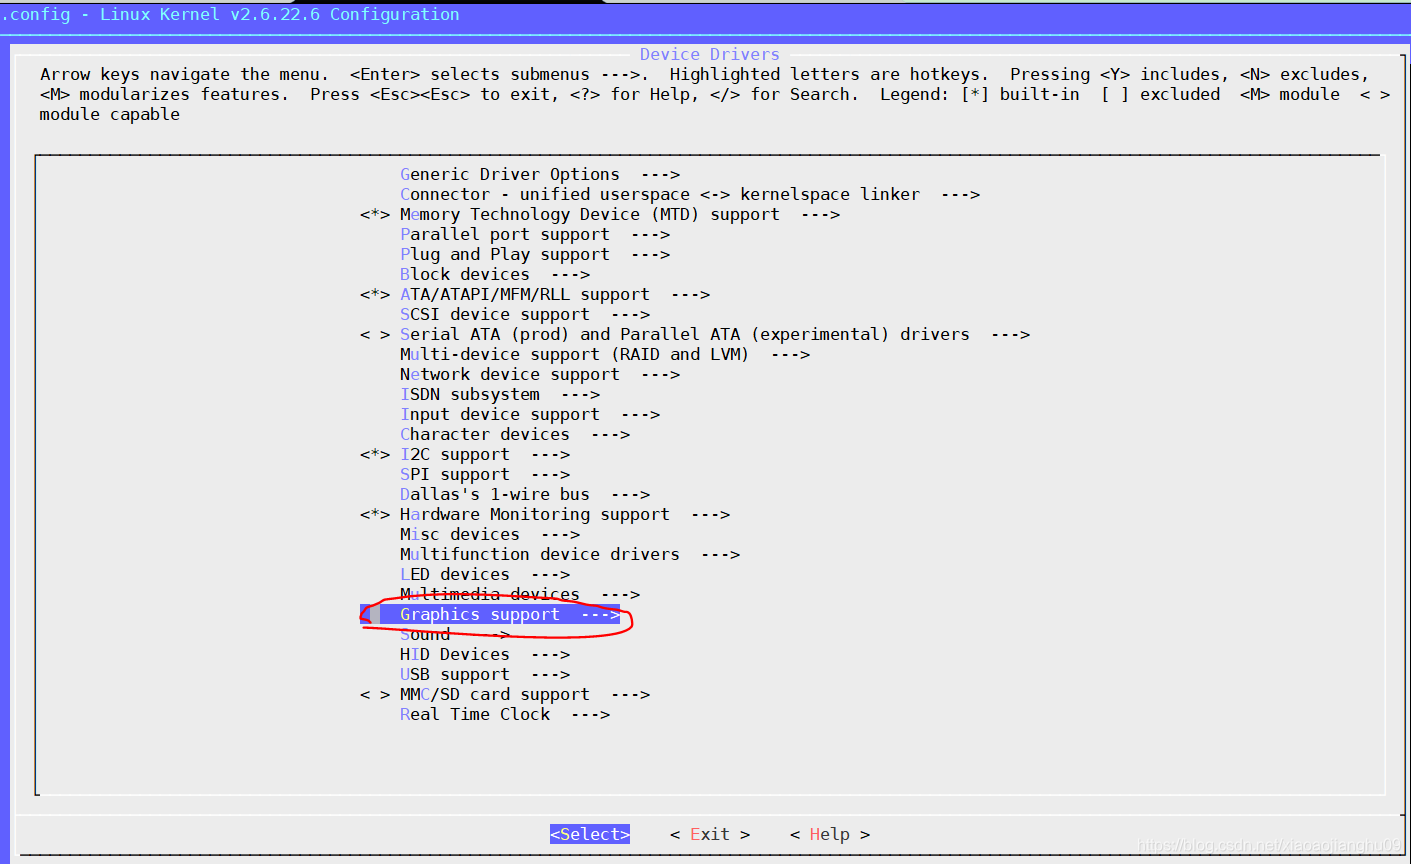The width and height of the screenshot is (1411, 864).
Task: Open Multimedia devices submenu
Action: [x=520, y=594]
